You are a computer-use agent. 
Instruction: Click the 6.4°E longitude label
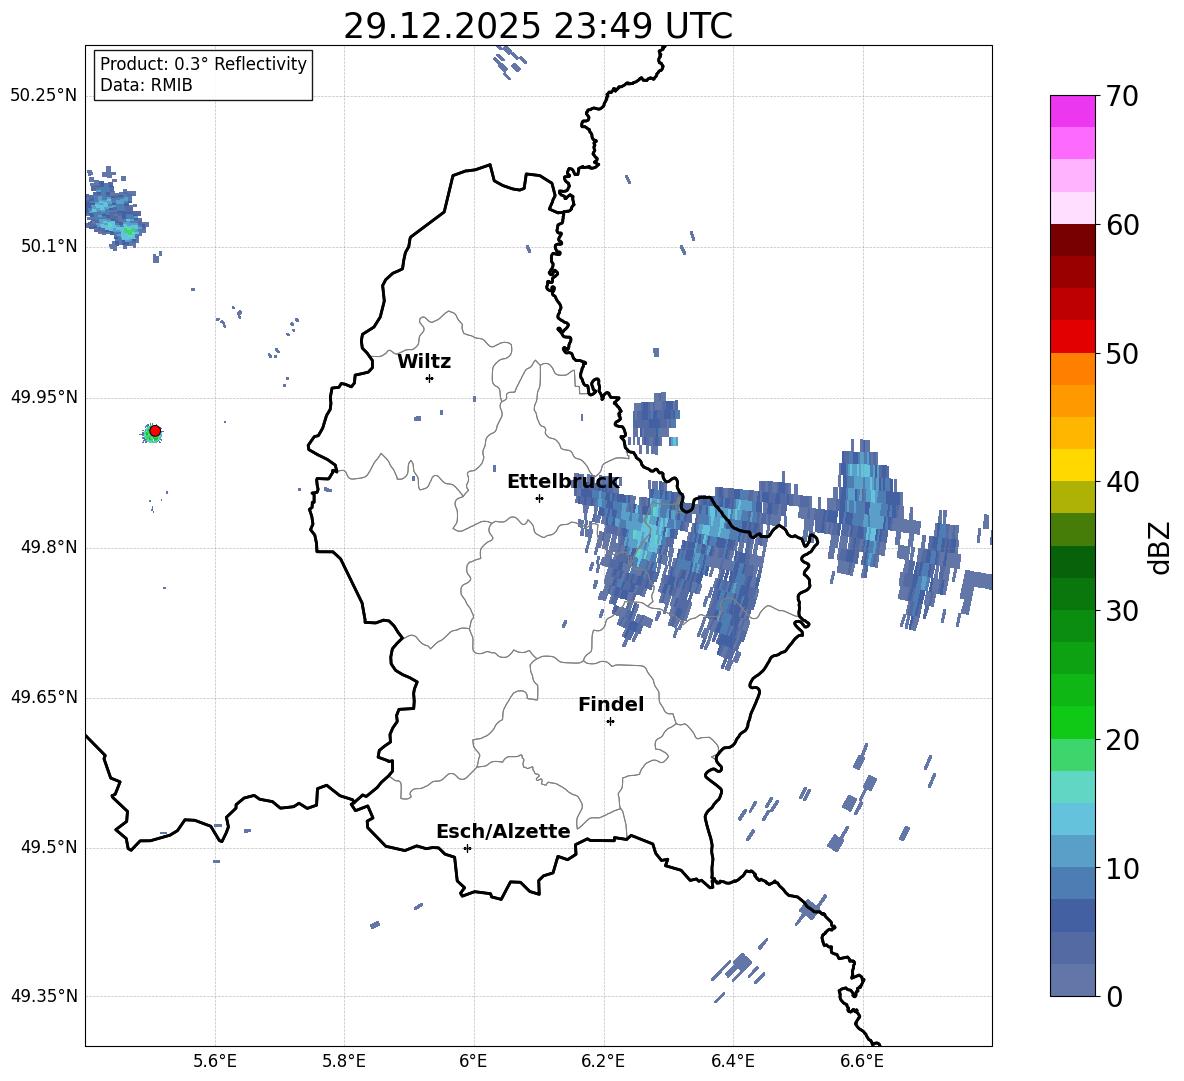coord(732,1061)
